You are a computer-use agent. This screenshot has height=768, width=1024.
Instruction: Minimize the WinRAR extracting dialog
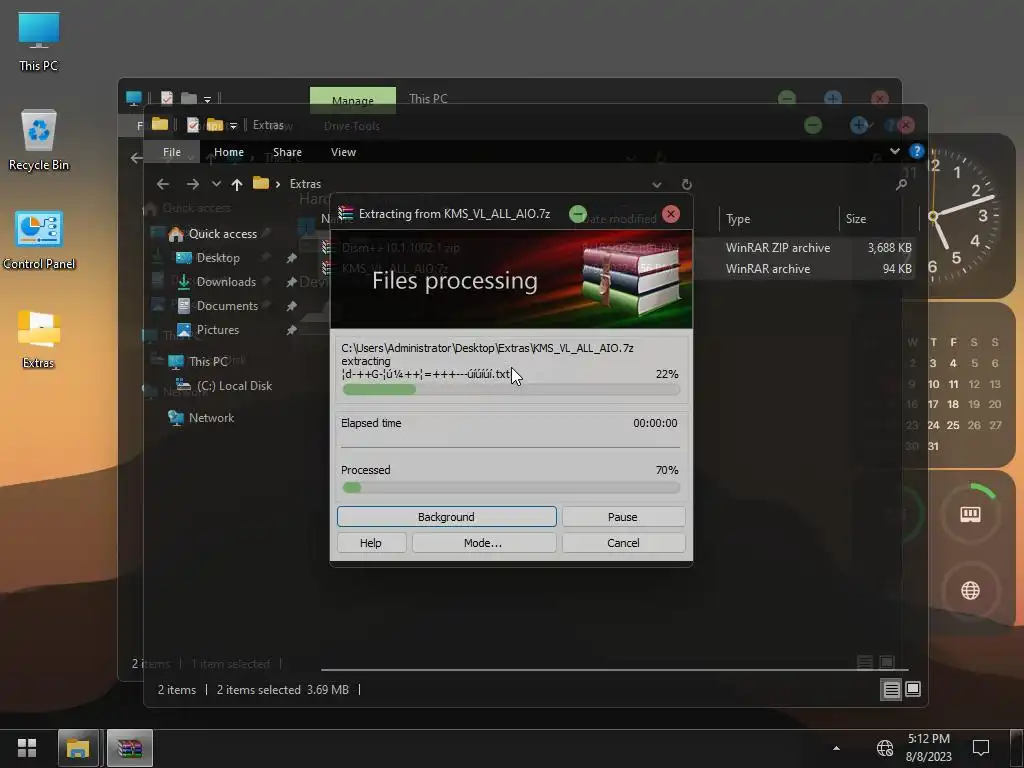click(x=577, y=214)
